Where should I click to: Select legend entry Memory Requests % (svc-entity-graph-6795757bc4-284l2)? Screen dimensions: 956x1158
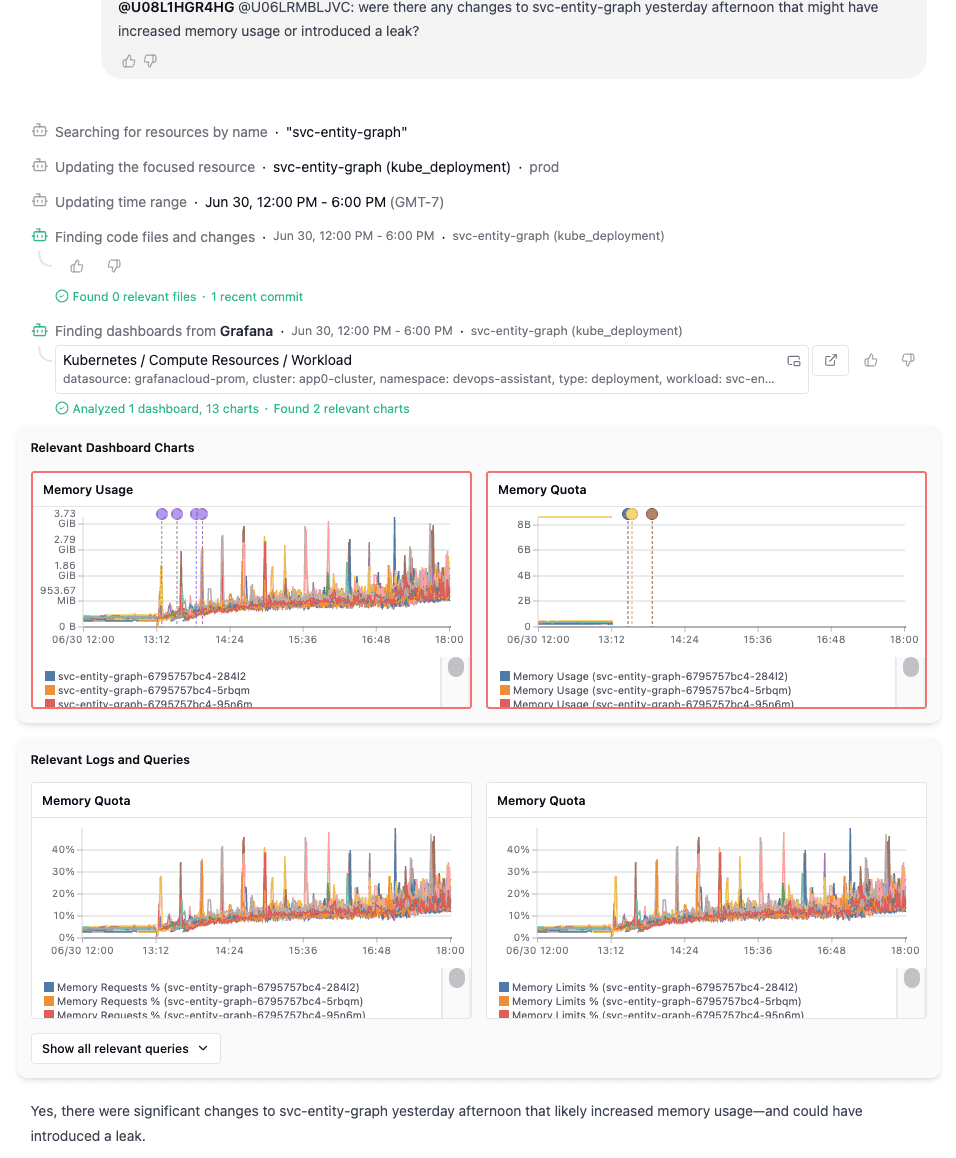click(x=208, y=987)
